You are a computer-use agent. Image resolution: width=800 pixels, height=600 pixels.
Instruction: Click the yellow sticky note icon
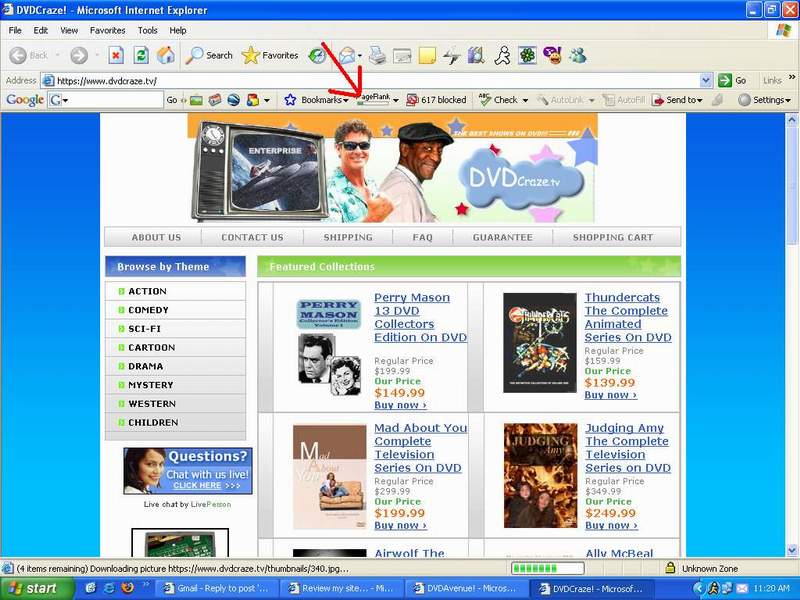(427, 55)
